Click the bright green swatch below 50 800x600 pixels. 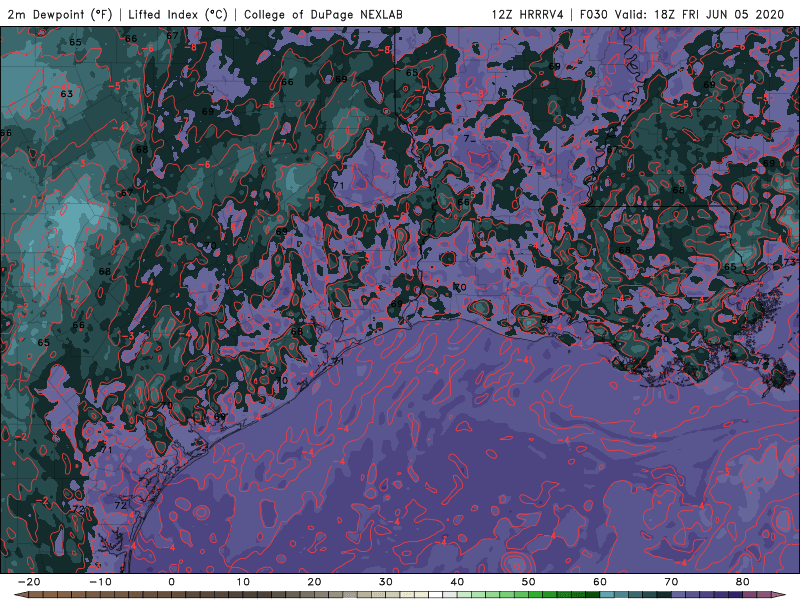pos(536,595)
